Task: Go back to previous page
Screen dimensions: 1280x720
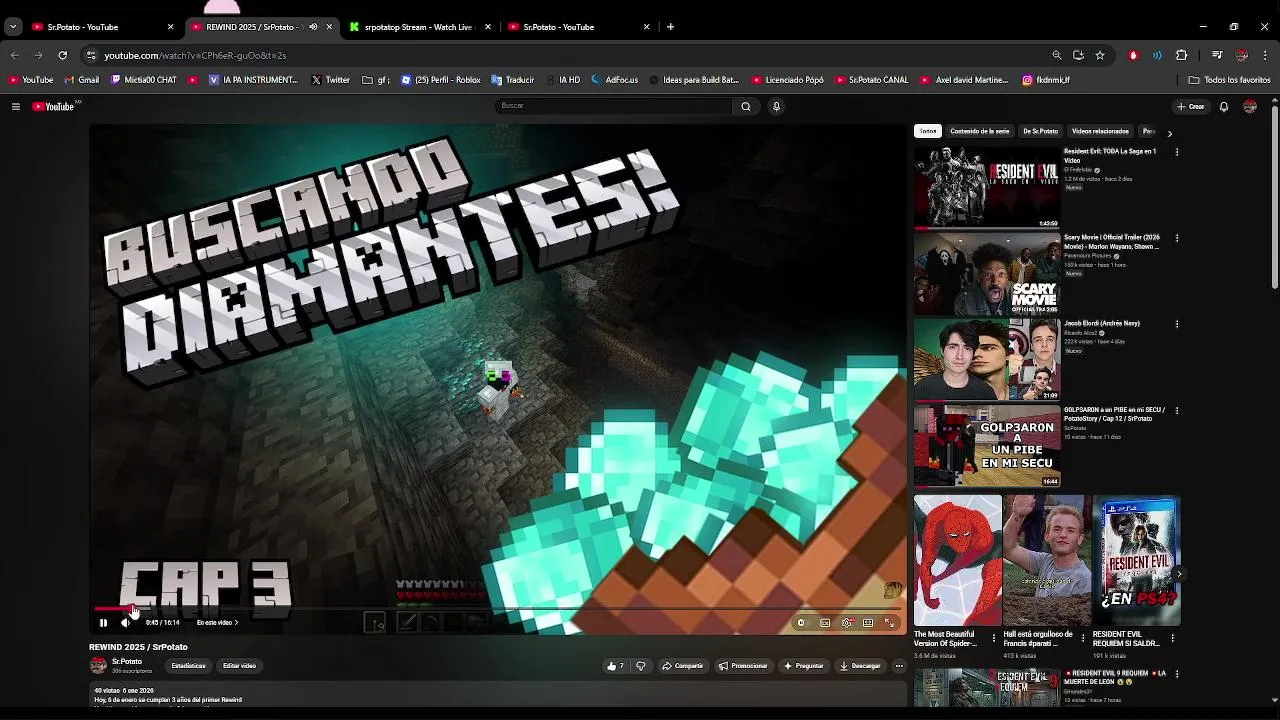Action: tap(14, 55)
